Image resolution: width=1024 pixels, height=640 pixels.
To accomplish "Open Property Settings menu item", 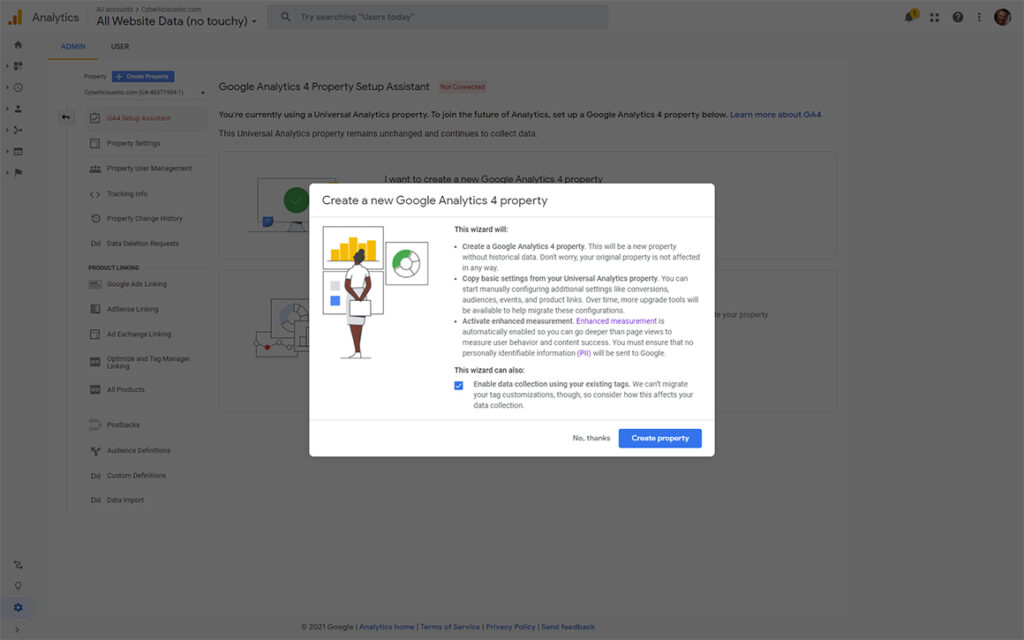I will pyautogui.click(x=133, y=143).
